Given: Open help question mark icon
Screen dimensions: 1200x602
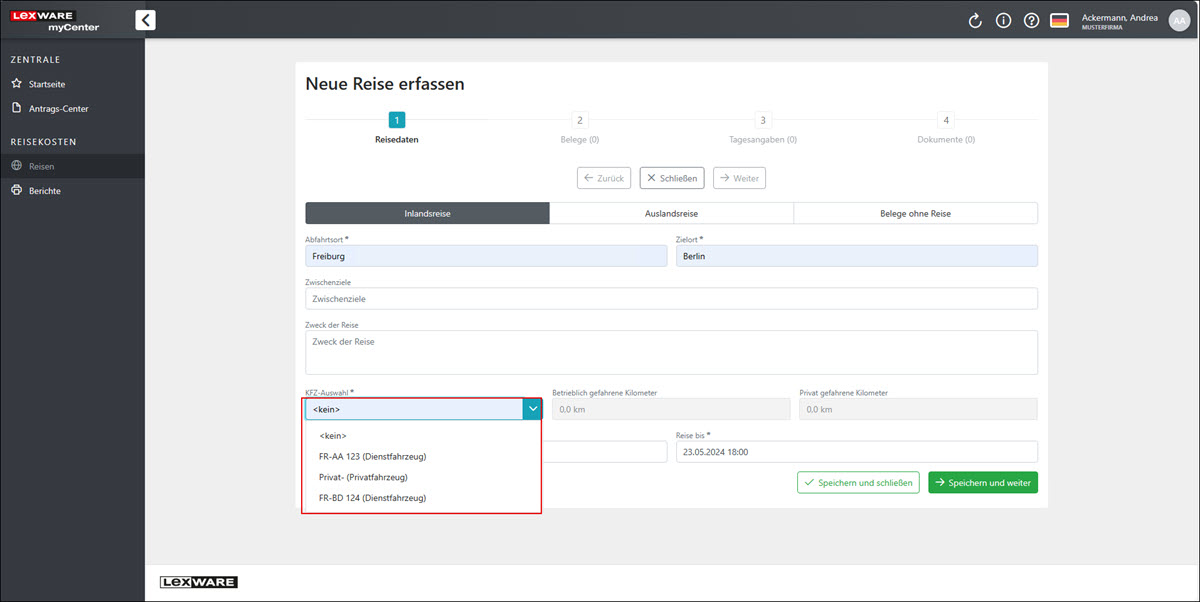Looking at the screenshot, I should [1031, 21].
